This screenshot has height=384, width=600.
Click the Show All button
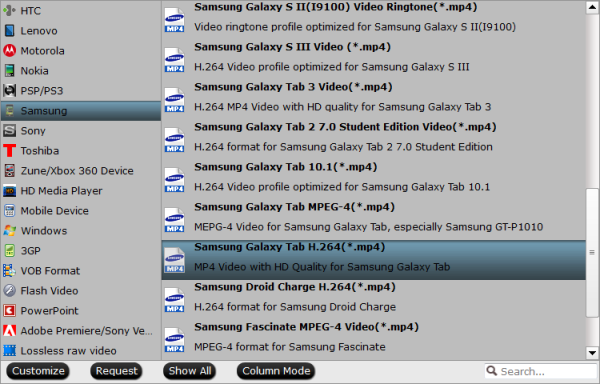(x=190, y=371)
